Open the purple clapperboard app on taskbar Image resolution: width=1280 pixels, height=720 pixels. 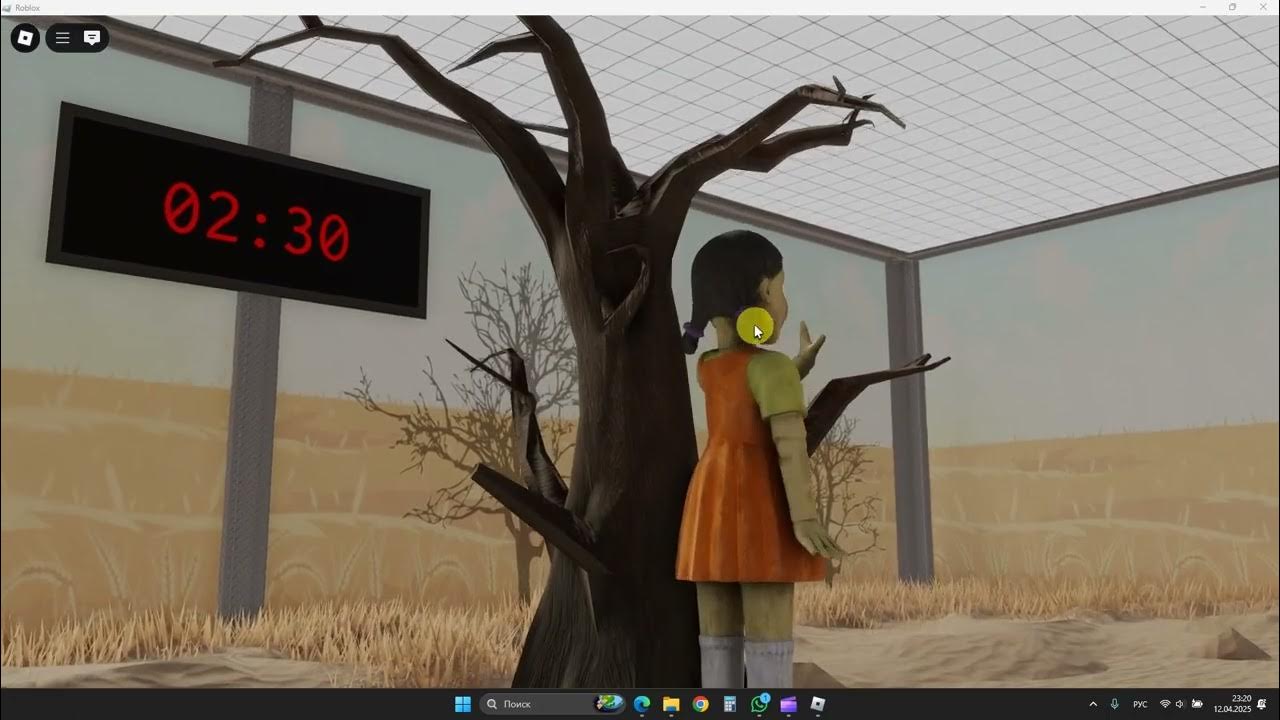788,704
